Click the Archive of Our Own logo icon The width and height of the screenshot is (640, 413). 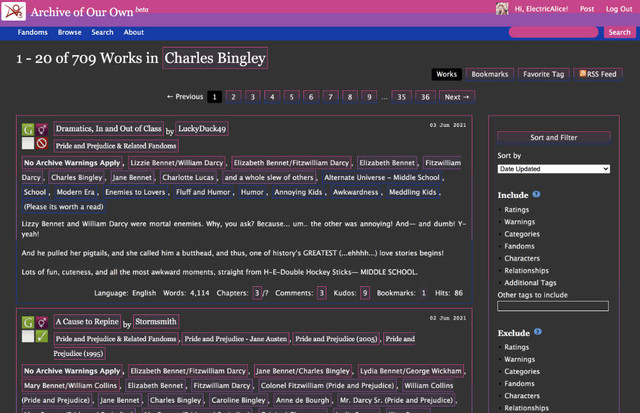[x=13, y=11]
